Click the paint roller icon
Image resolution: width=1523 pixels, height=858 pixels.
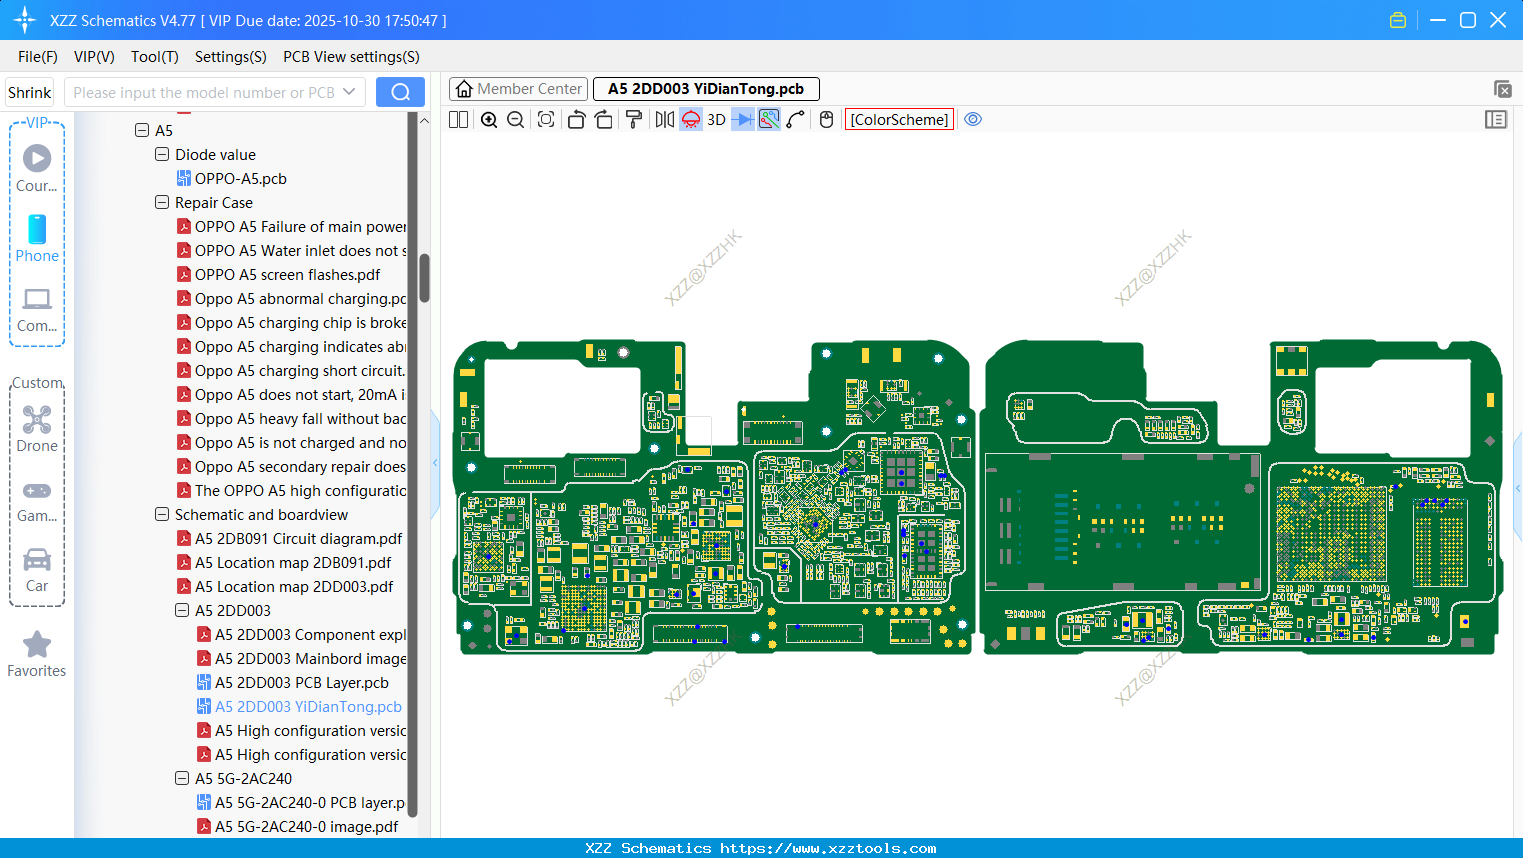click(x=634, y=120)
